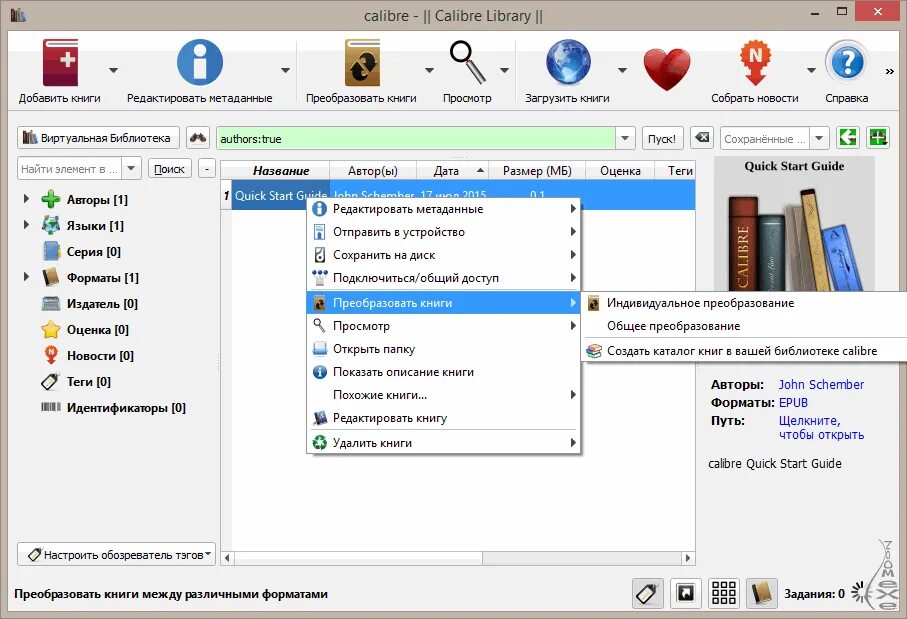Select Send to device menu entry
Image resolution: width=907 pixels, height=619 pixels.
coord(443,232)
